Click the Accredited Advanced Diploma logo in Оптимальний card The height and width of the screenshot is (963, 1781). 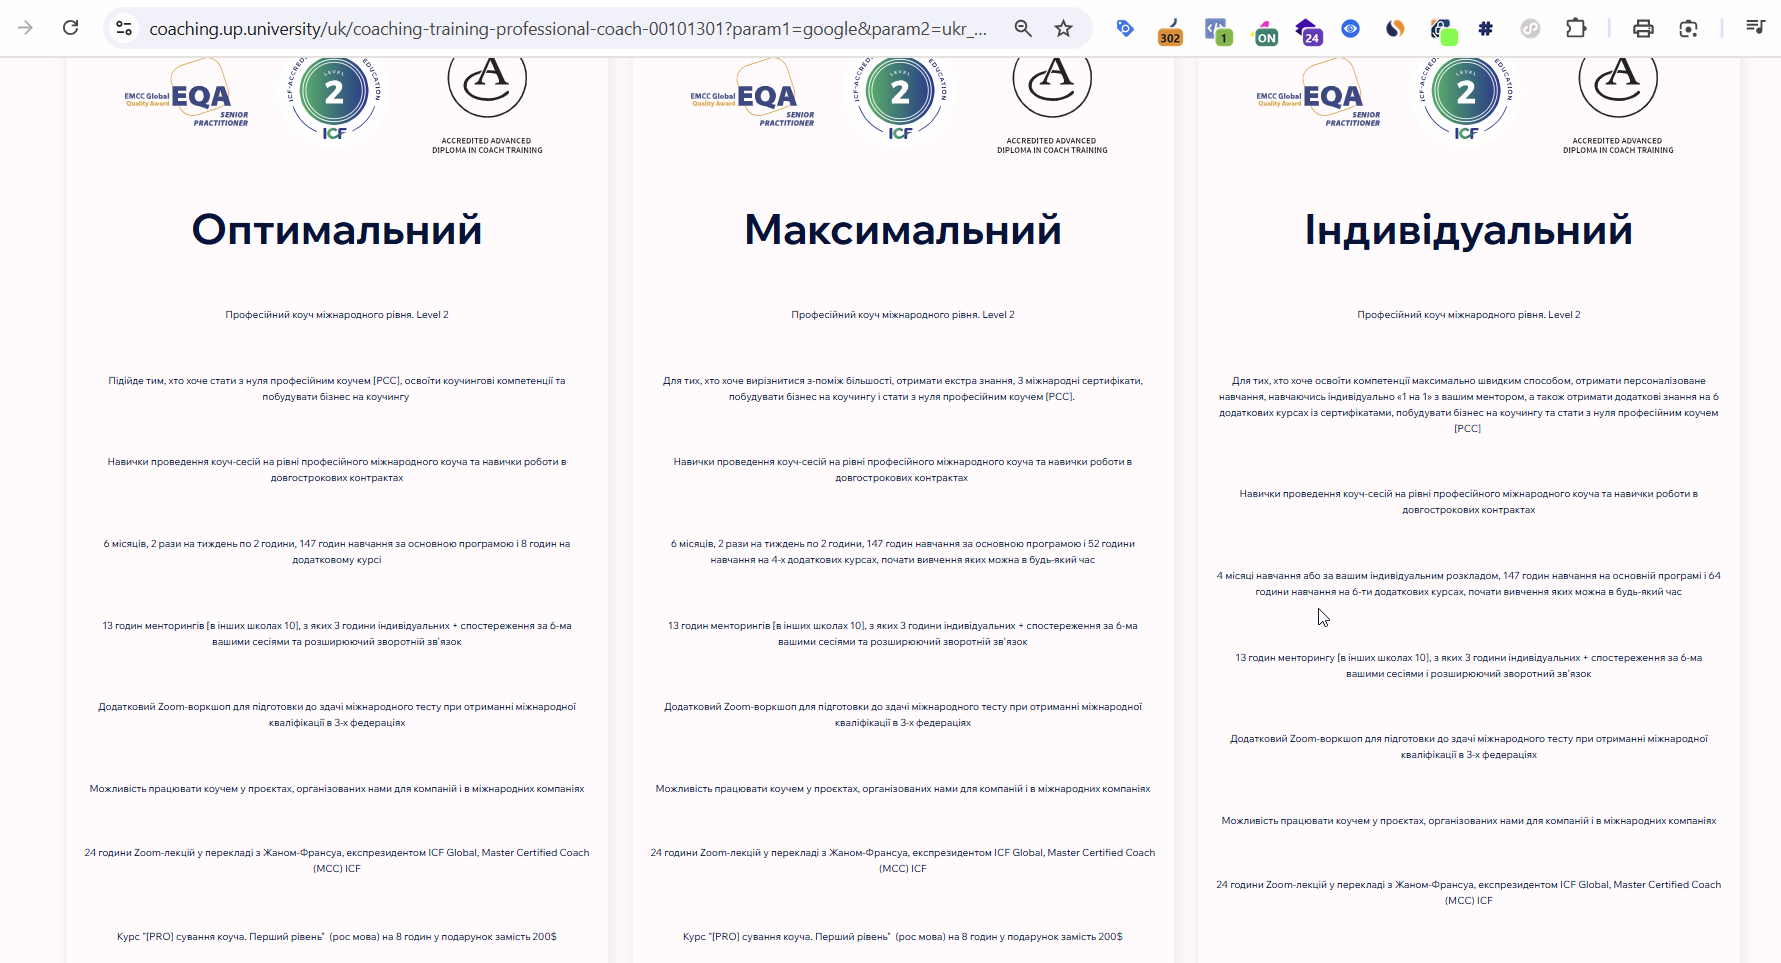tap(487, 105)
